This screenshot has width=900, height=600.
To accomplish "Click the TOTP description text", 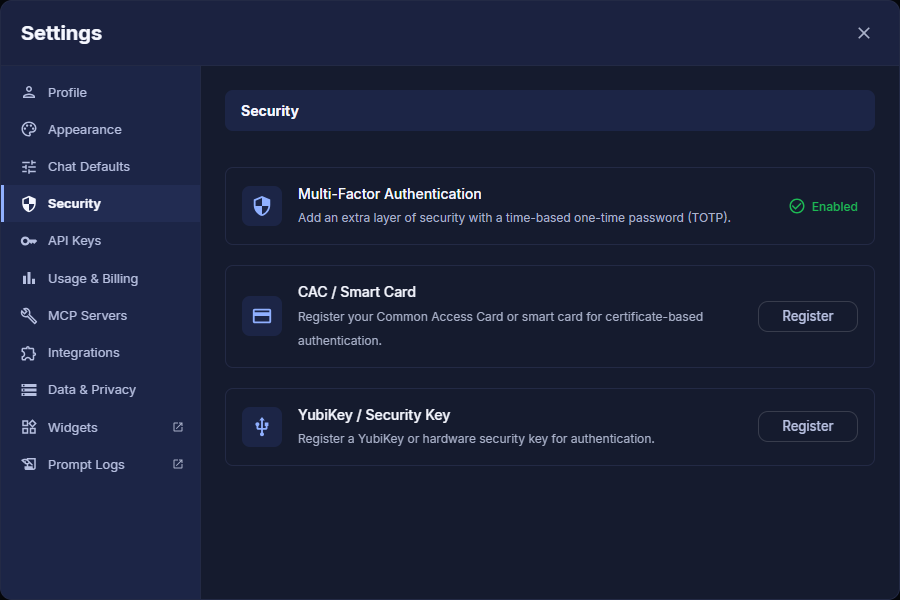I will point(514,218).
